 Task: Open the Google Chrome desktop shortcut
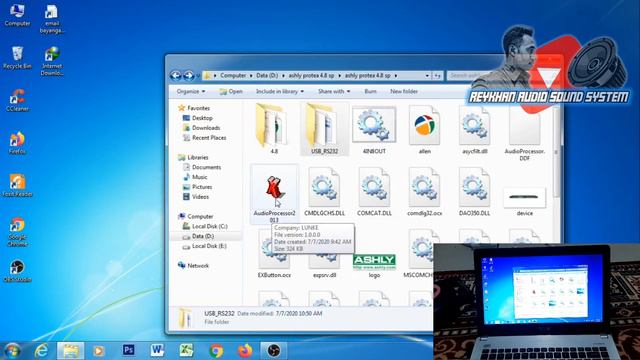[x=17, y=232]
